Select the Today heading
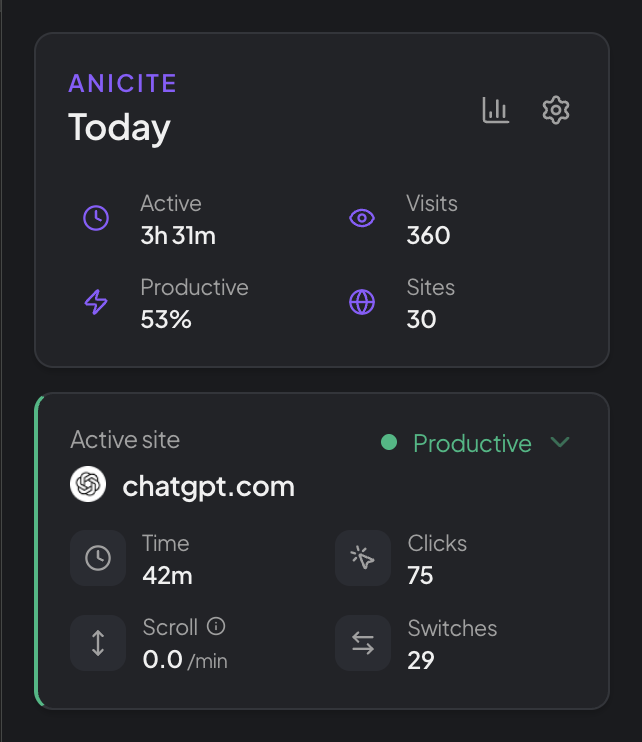Image resolution: width=642 pixels, height=742 pixels. [119, 127]
